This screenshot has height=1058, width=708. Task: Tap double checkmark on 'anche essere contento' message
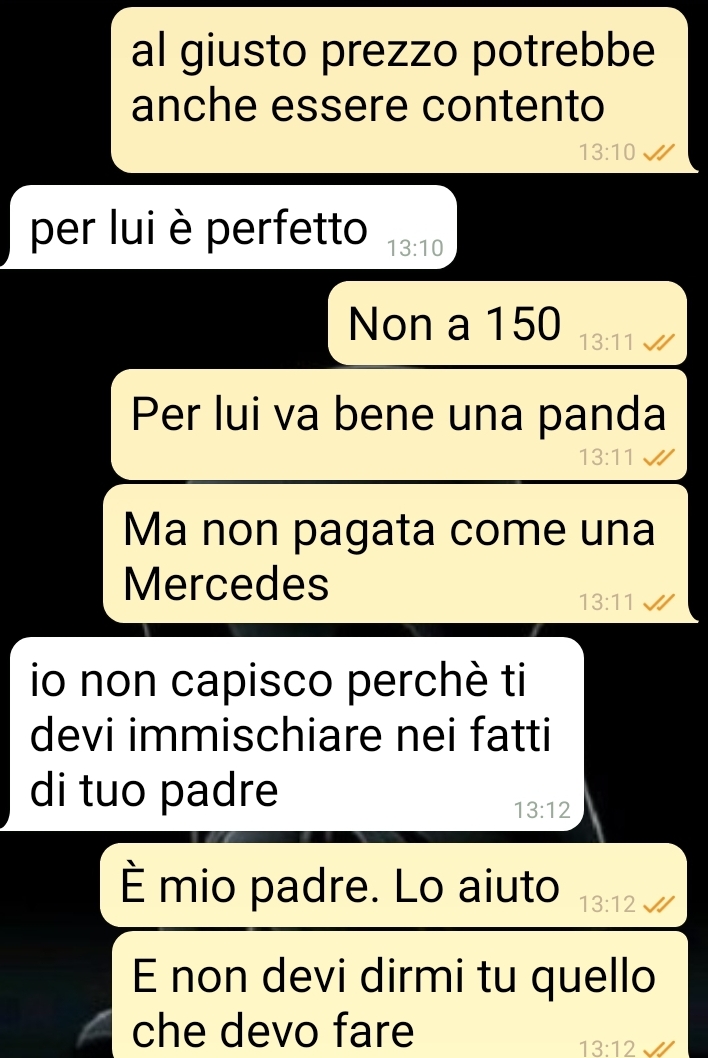click(x=659, y=153)
